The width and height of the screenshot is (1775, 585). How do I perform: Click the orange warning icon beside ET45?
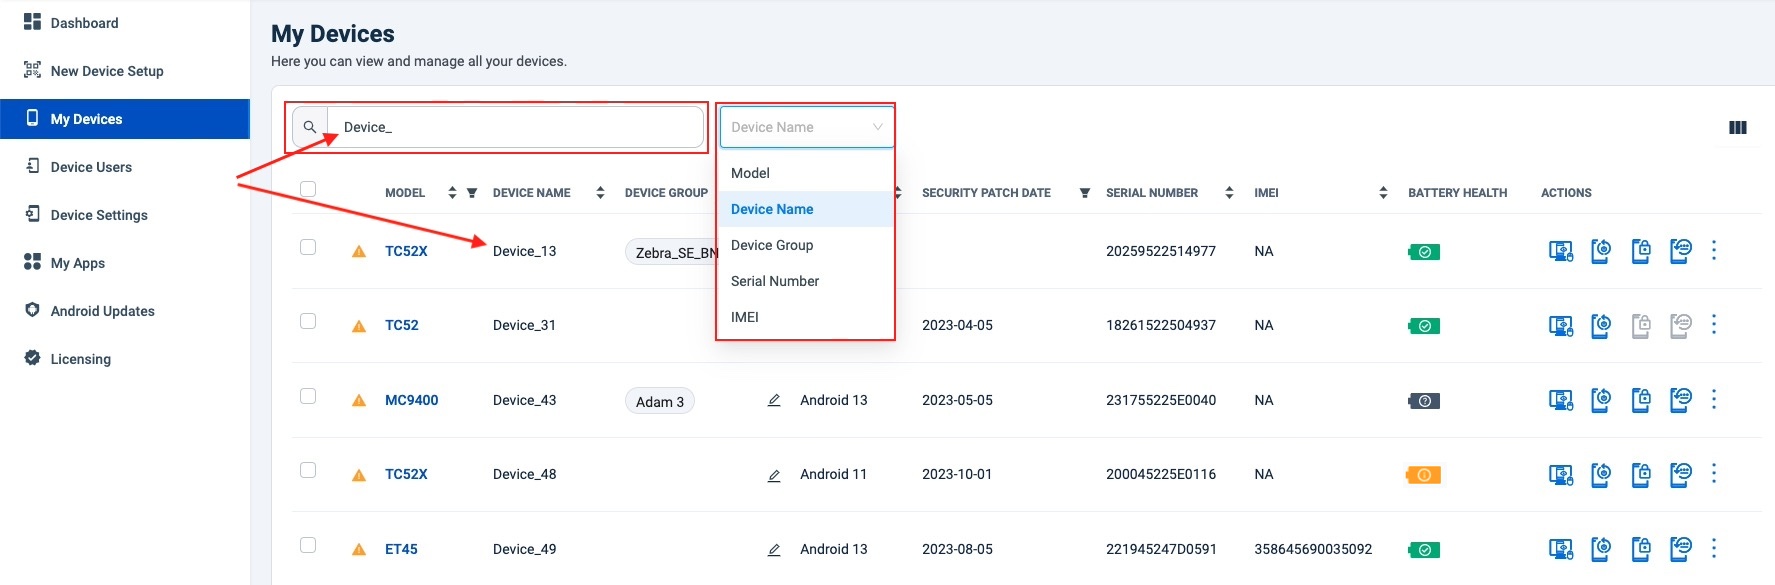point(359,549)
